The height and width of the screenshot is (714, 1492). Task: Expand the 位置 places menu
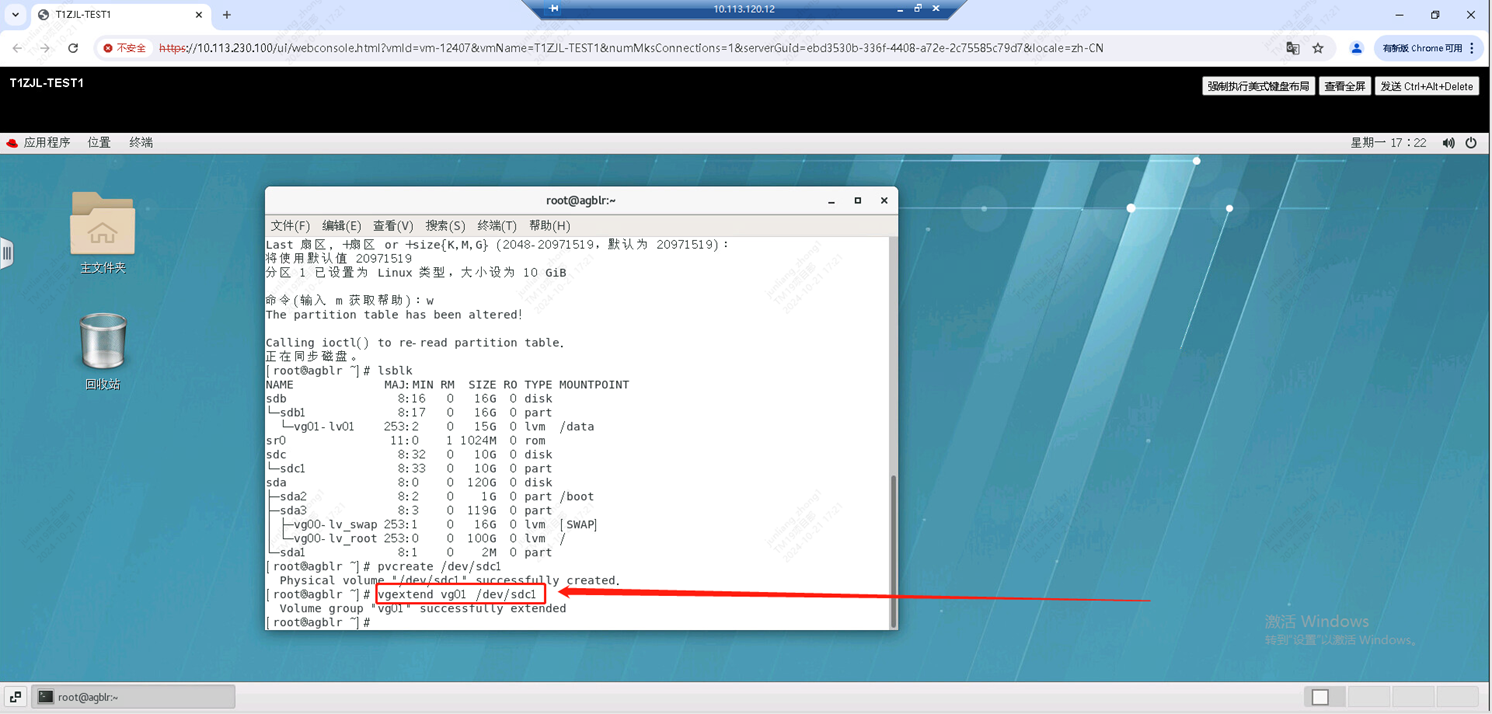(99, 143)
